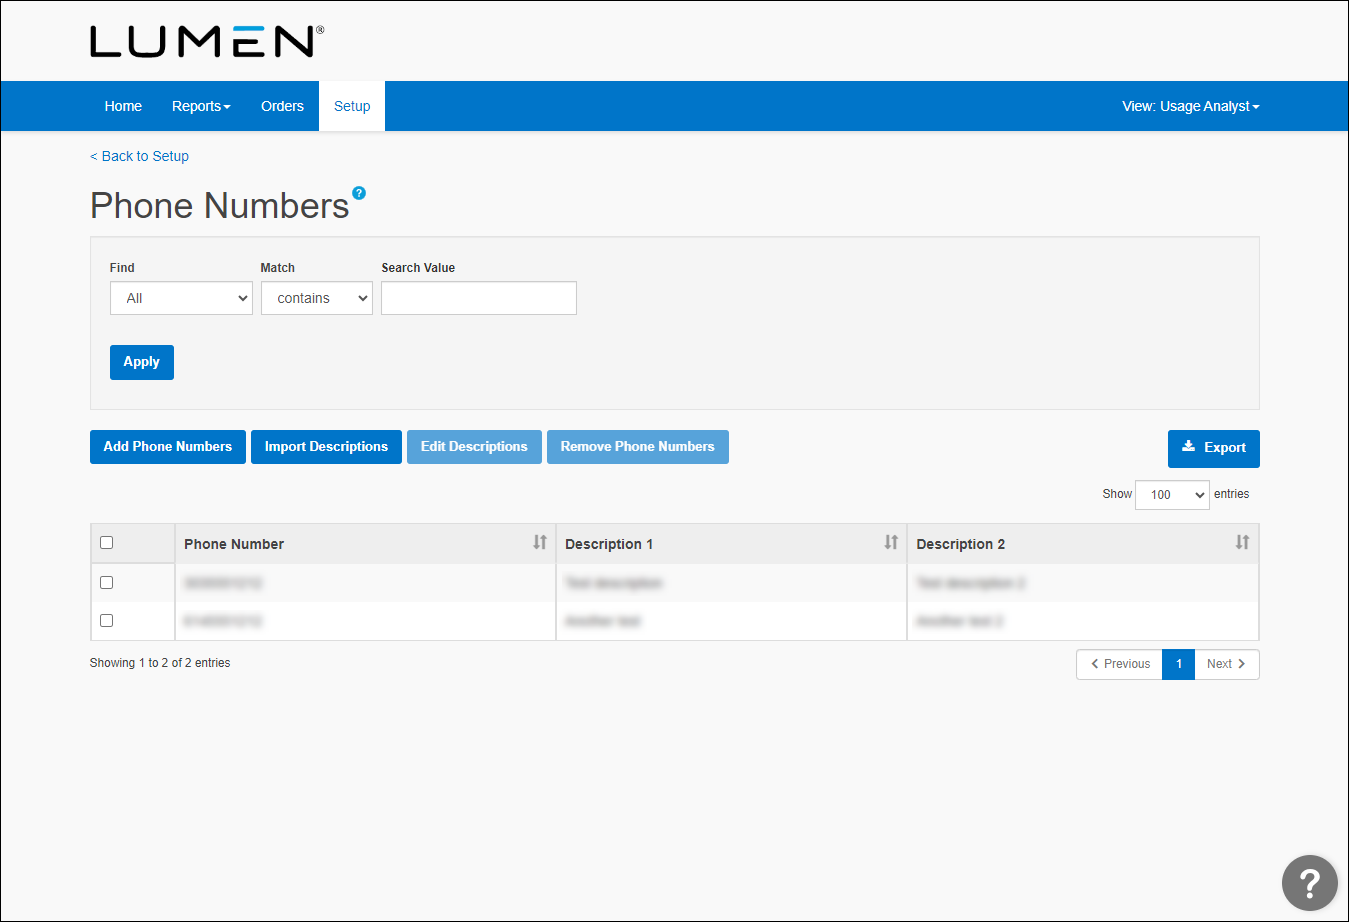1349x922 pixels.
Task: Sort table by Phone Number column arrows
Action: (540, 542)
